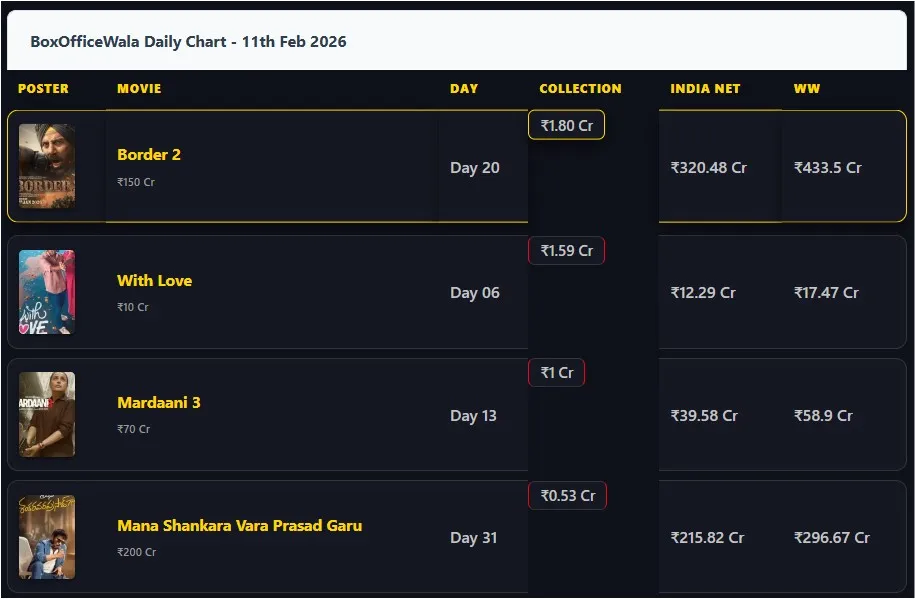Open the Border 2 poster thumbnail
This screenshot has height=599, width=915.
[x=46, y=167]
